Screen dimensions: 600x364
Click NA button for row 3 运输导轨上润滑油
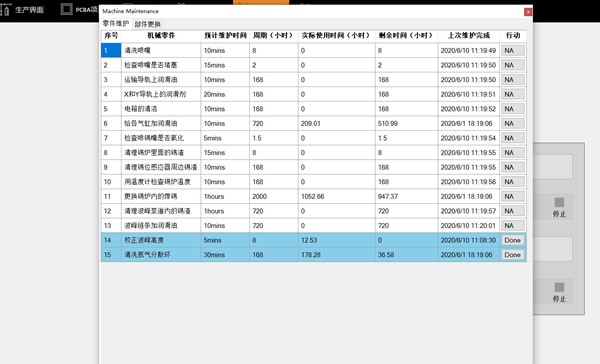513,80
